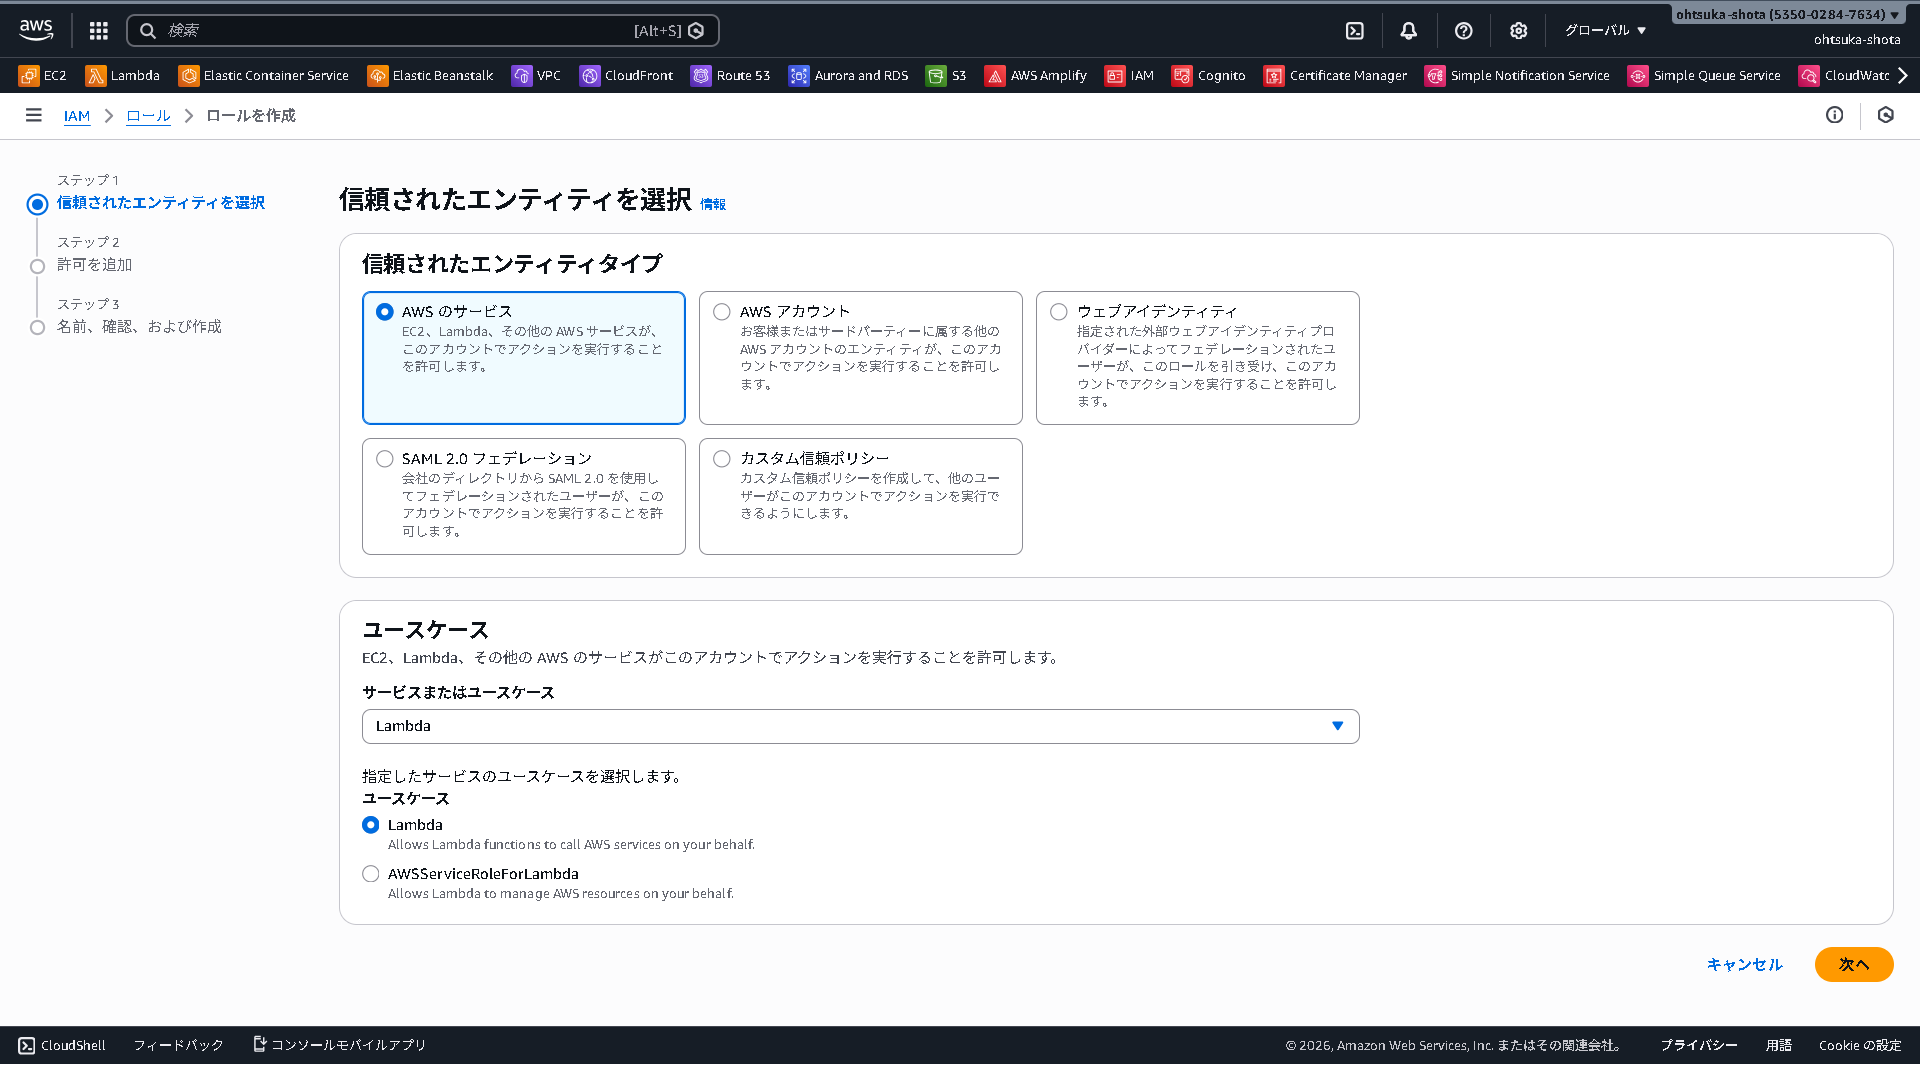The height and width of the screenshot is (1065, 1920).
Task: Open the notifications bell
Action: click(x=1409, y=30)
